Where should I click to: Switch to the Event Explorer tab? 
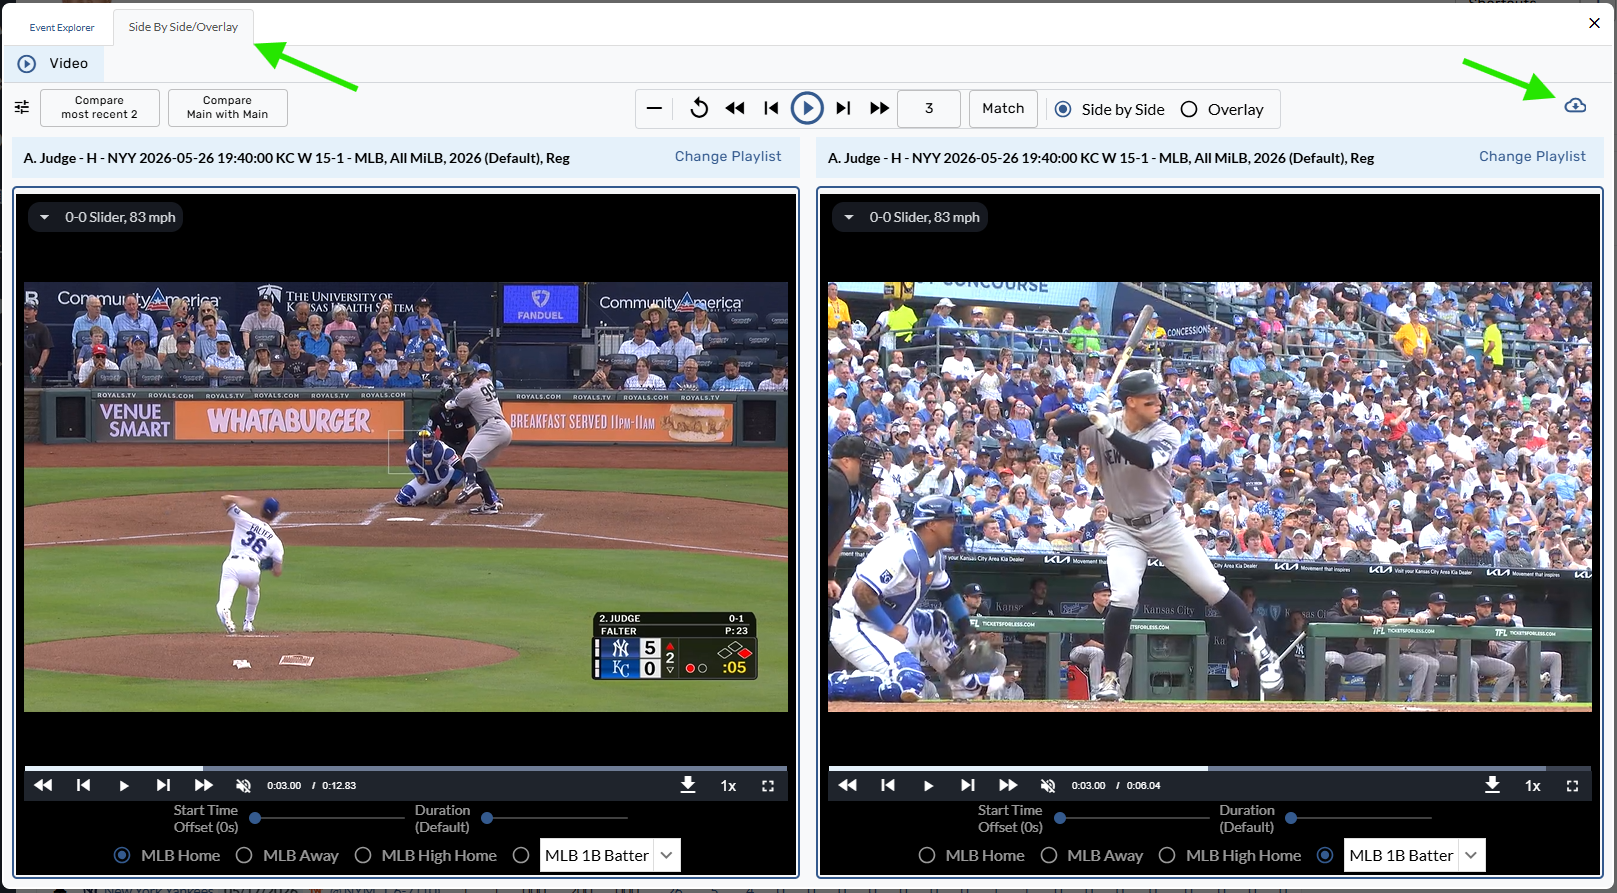[x=62, y=28]
